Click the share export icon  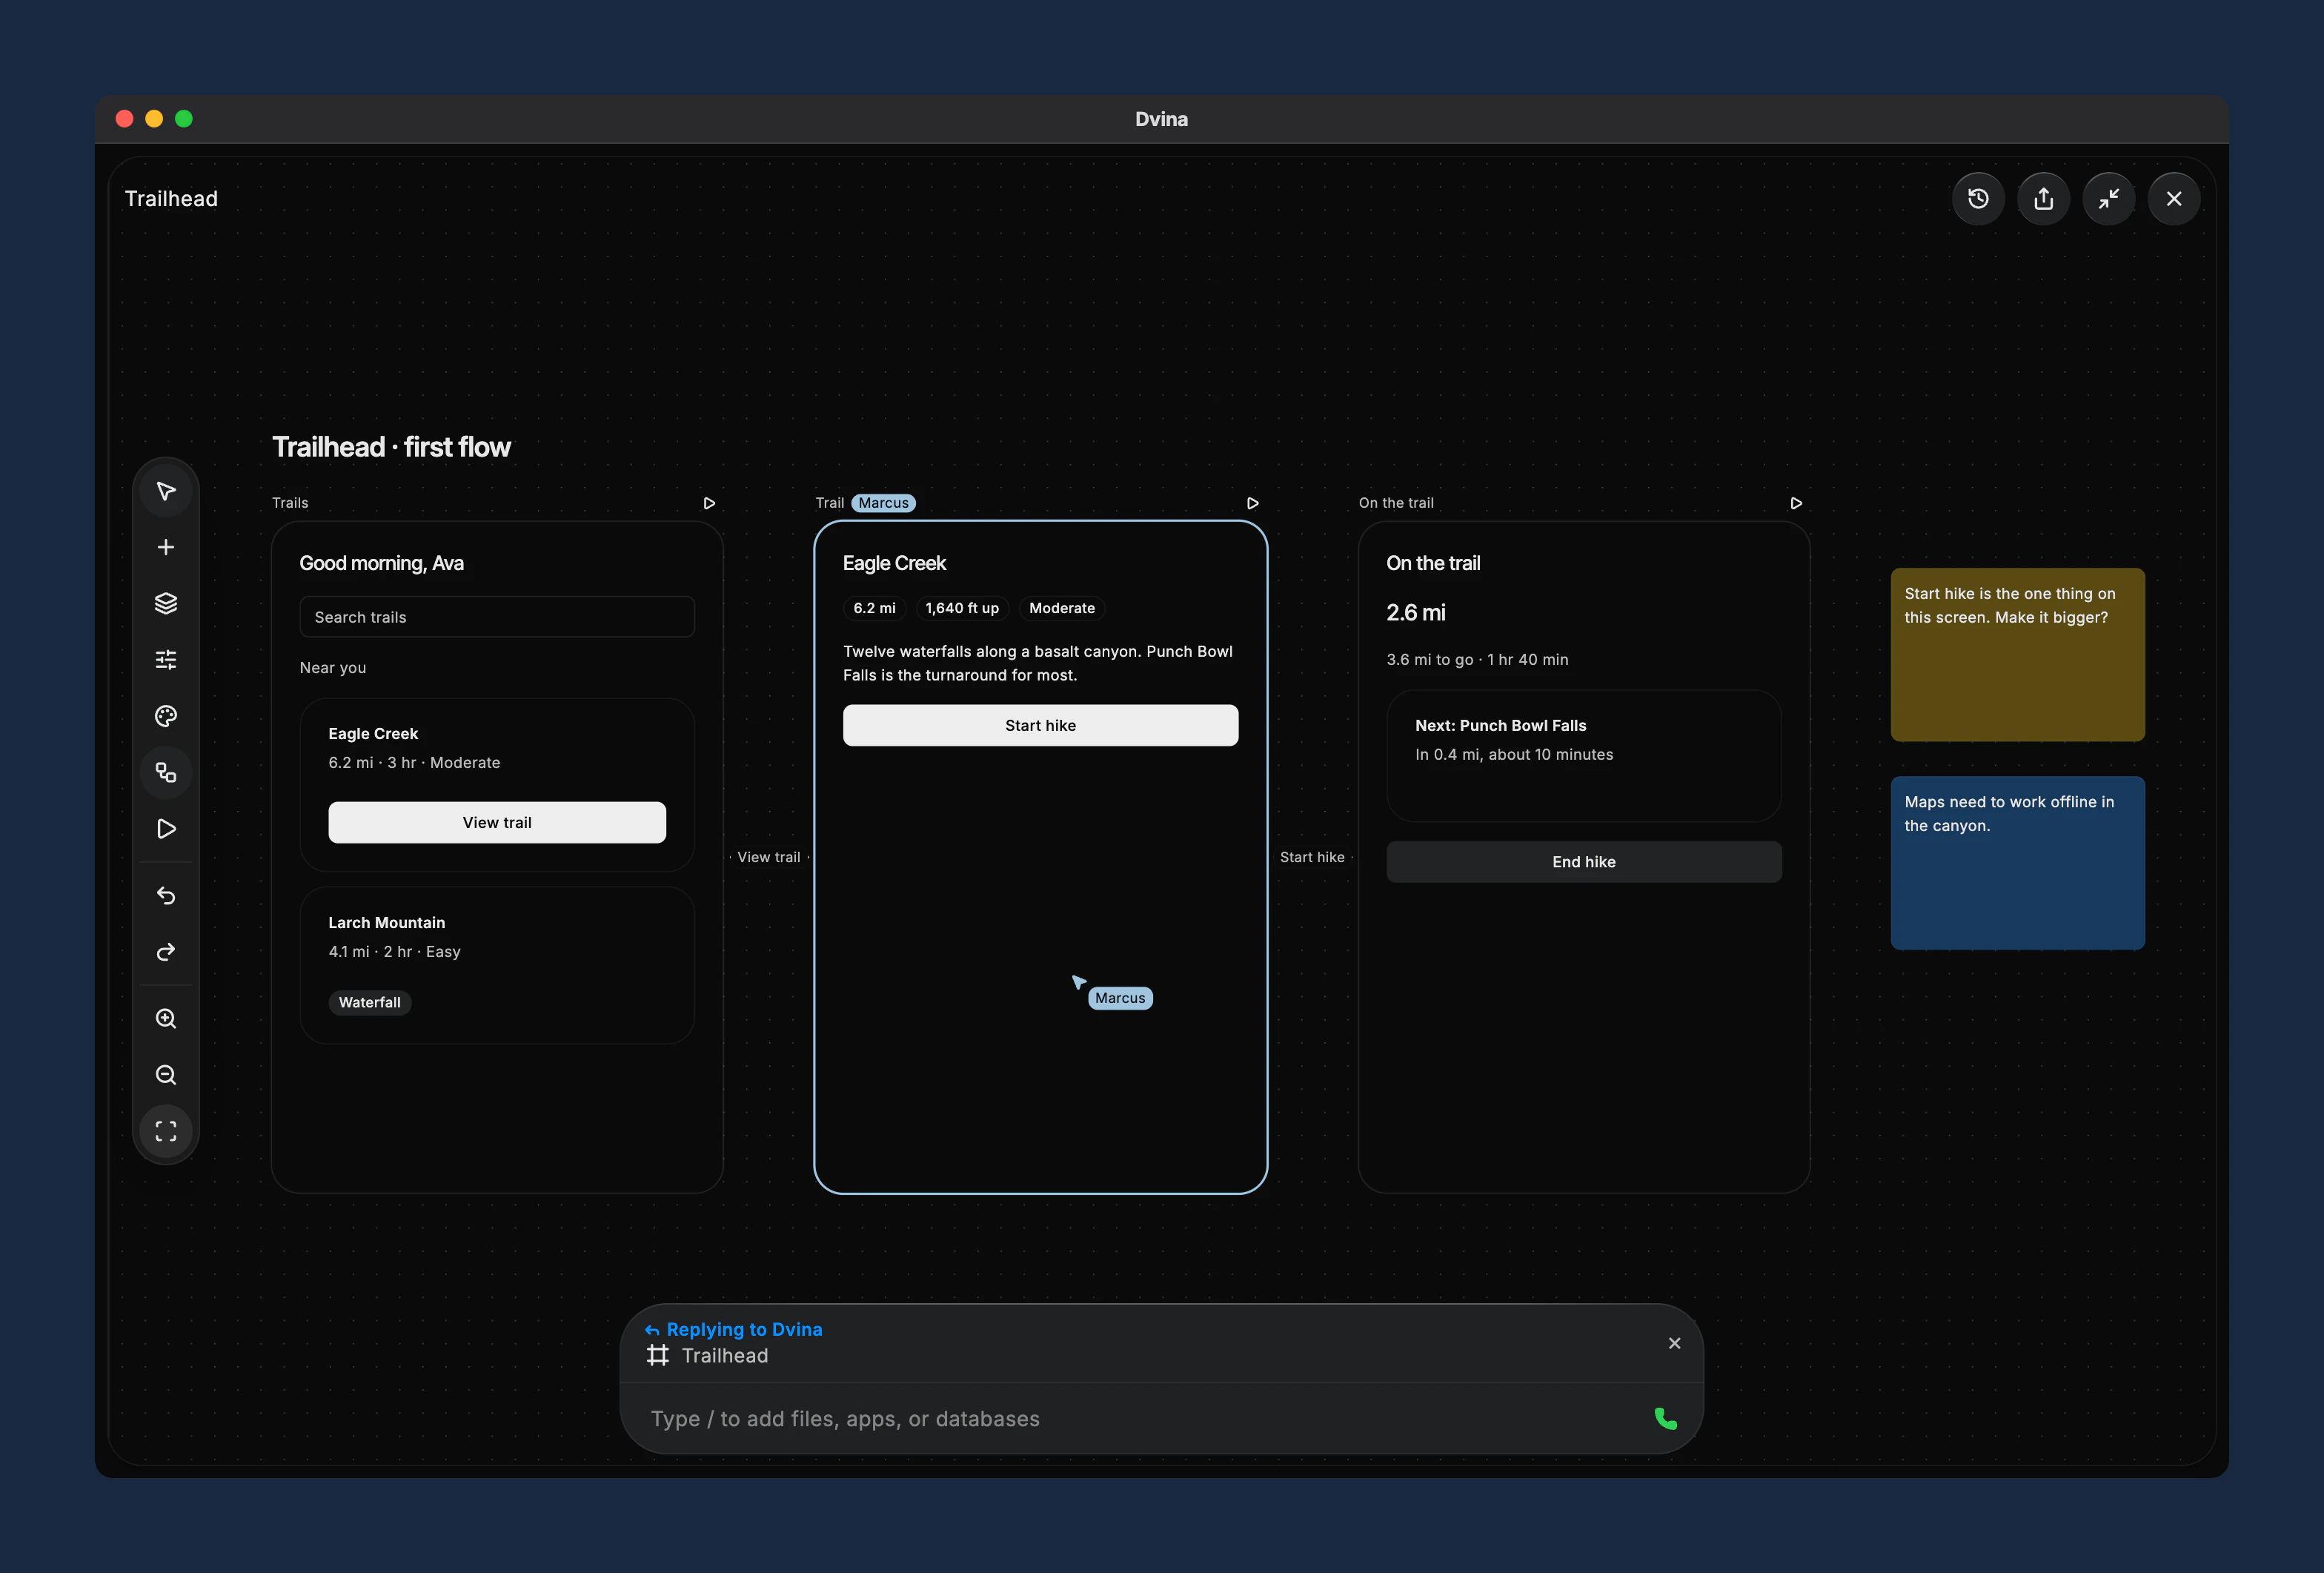pyautogui.click(x=2043, y=199)
